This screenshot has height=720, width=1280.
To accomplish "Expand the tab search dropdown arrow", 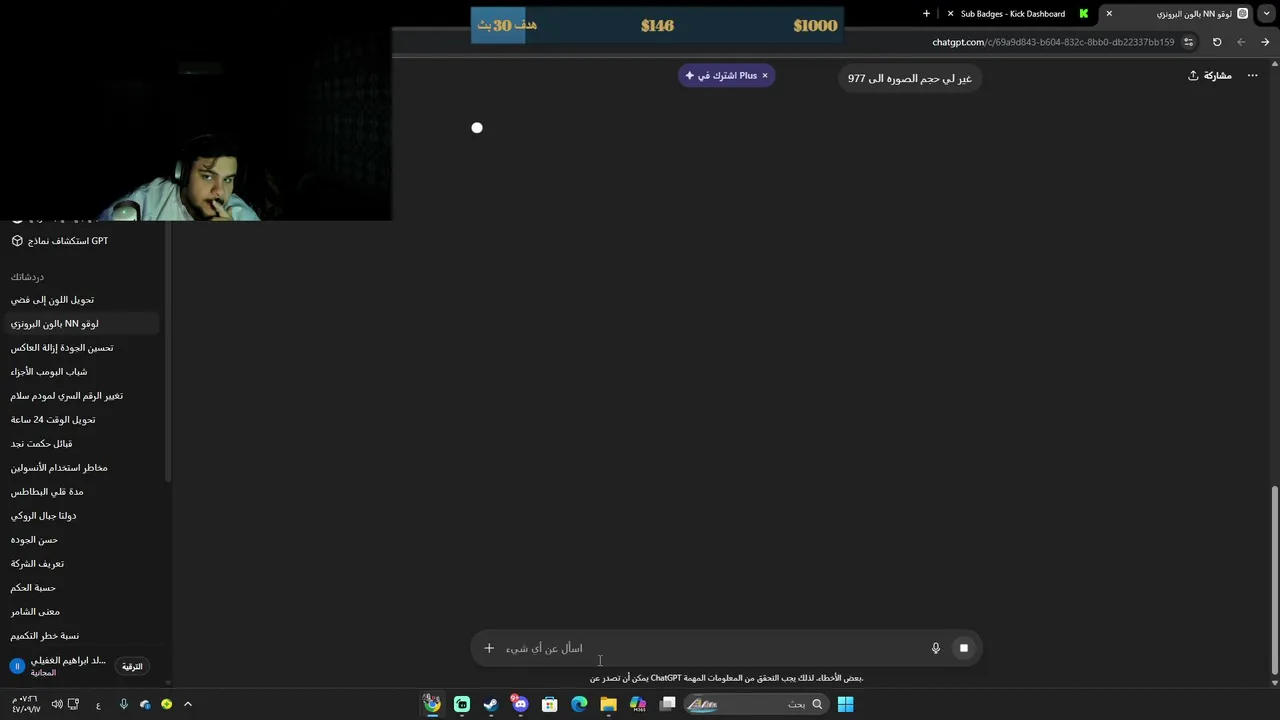I will [1266, 14].
